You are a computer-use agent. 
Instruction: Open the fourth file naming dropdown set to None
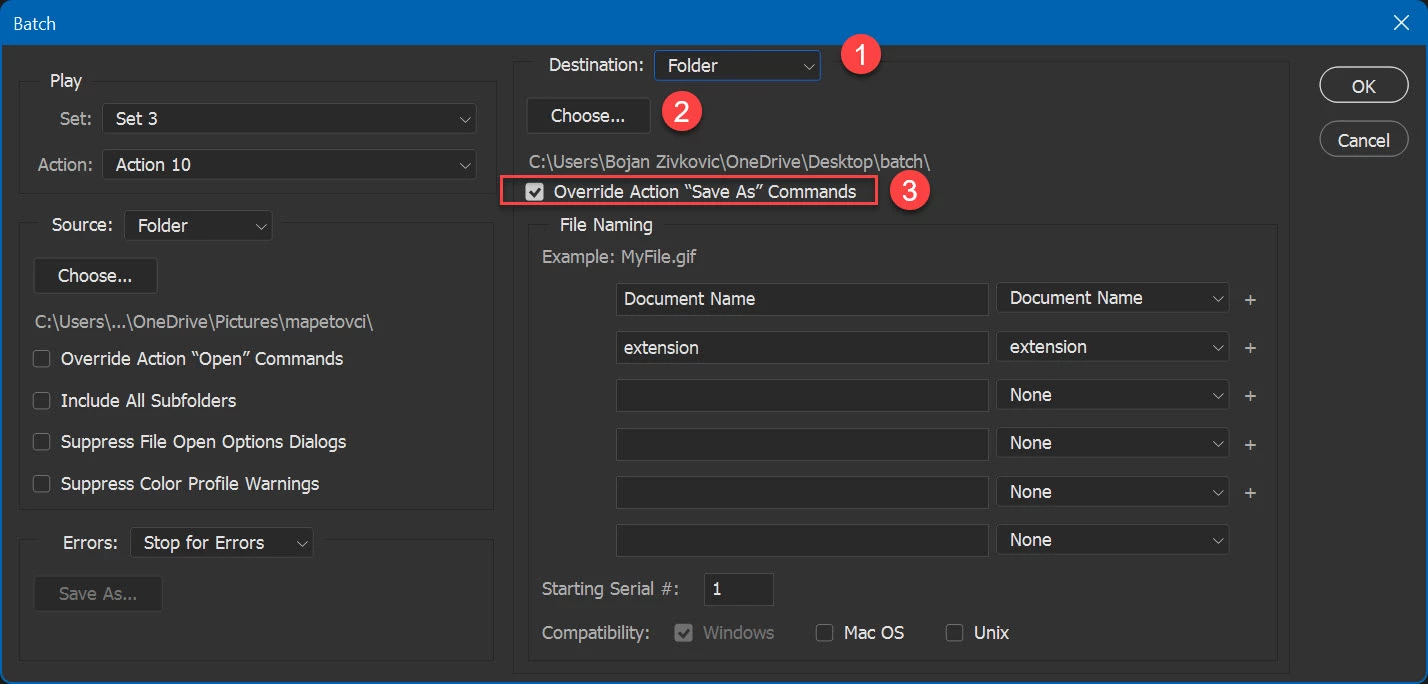(1112, 443)
